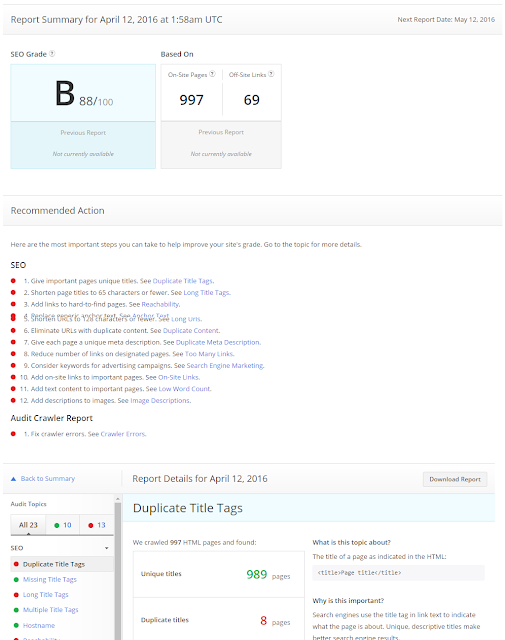Image resolution: width=505 pixels, height=640 pixels.
Task: Go to the Duplicate Content topic link
Action: tap(191, 331)
